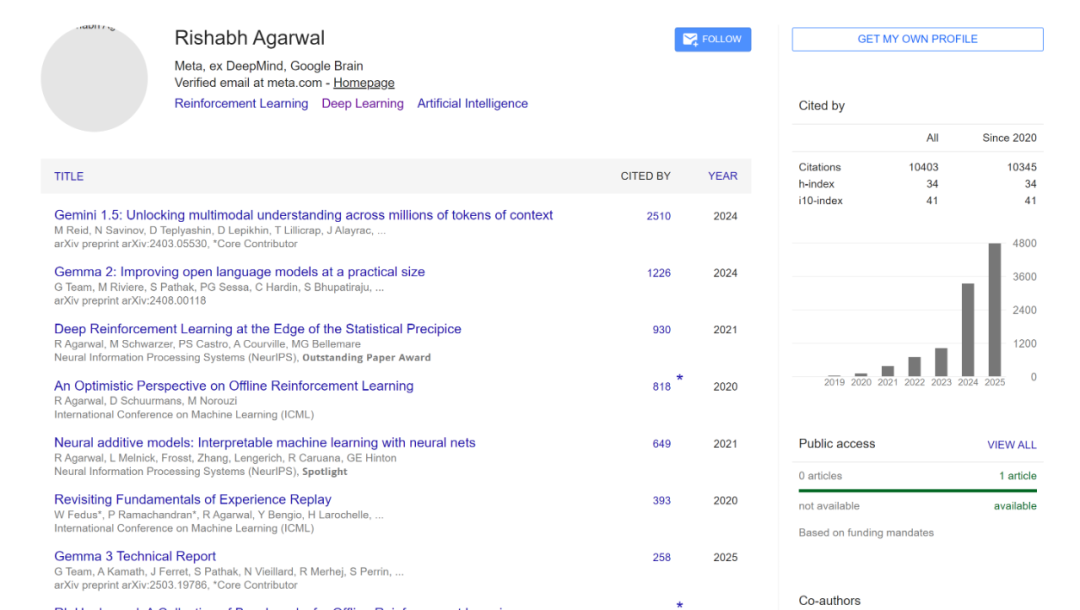Sort publications by the YEAR column
Screen dimensions: 1080x610
722,176
